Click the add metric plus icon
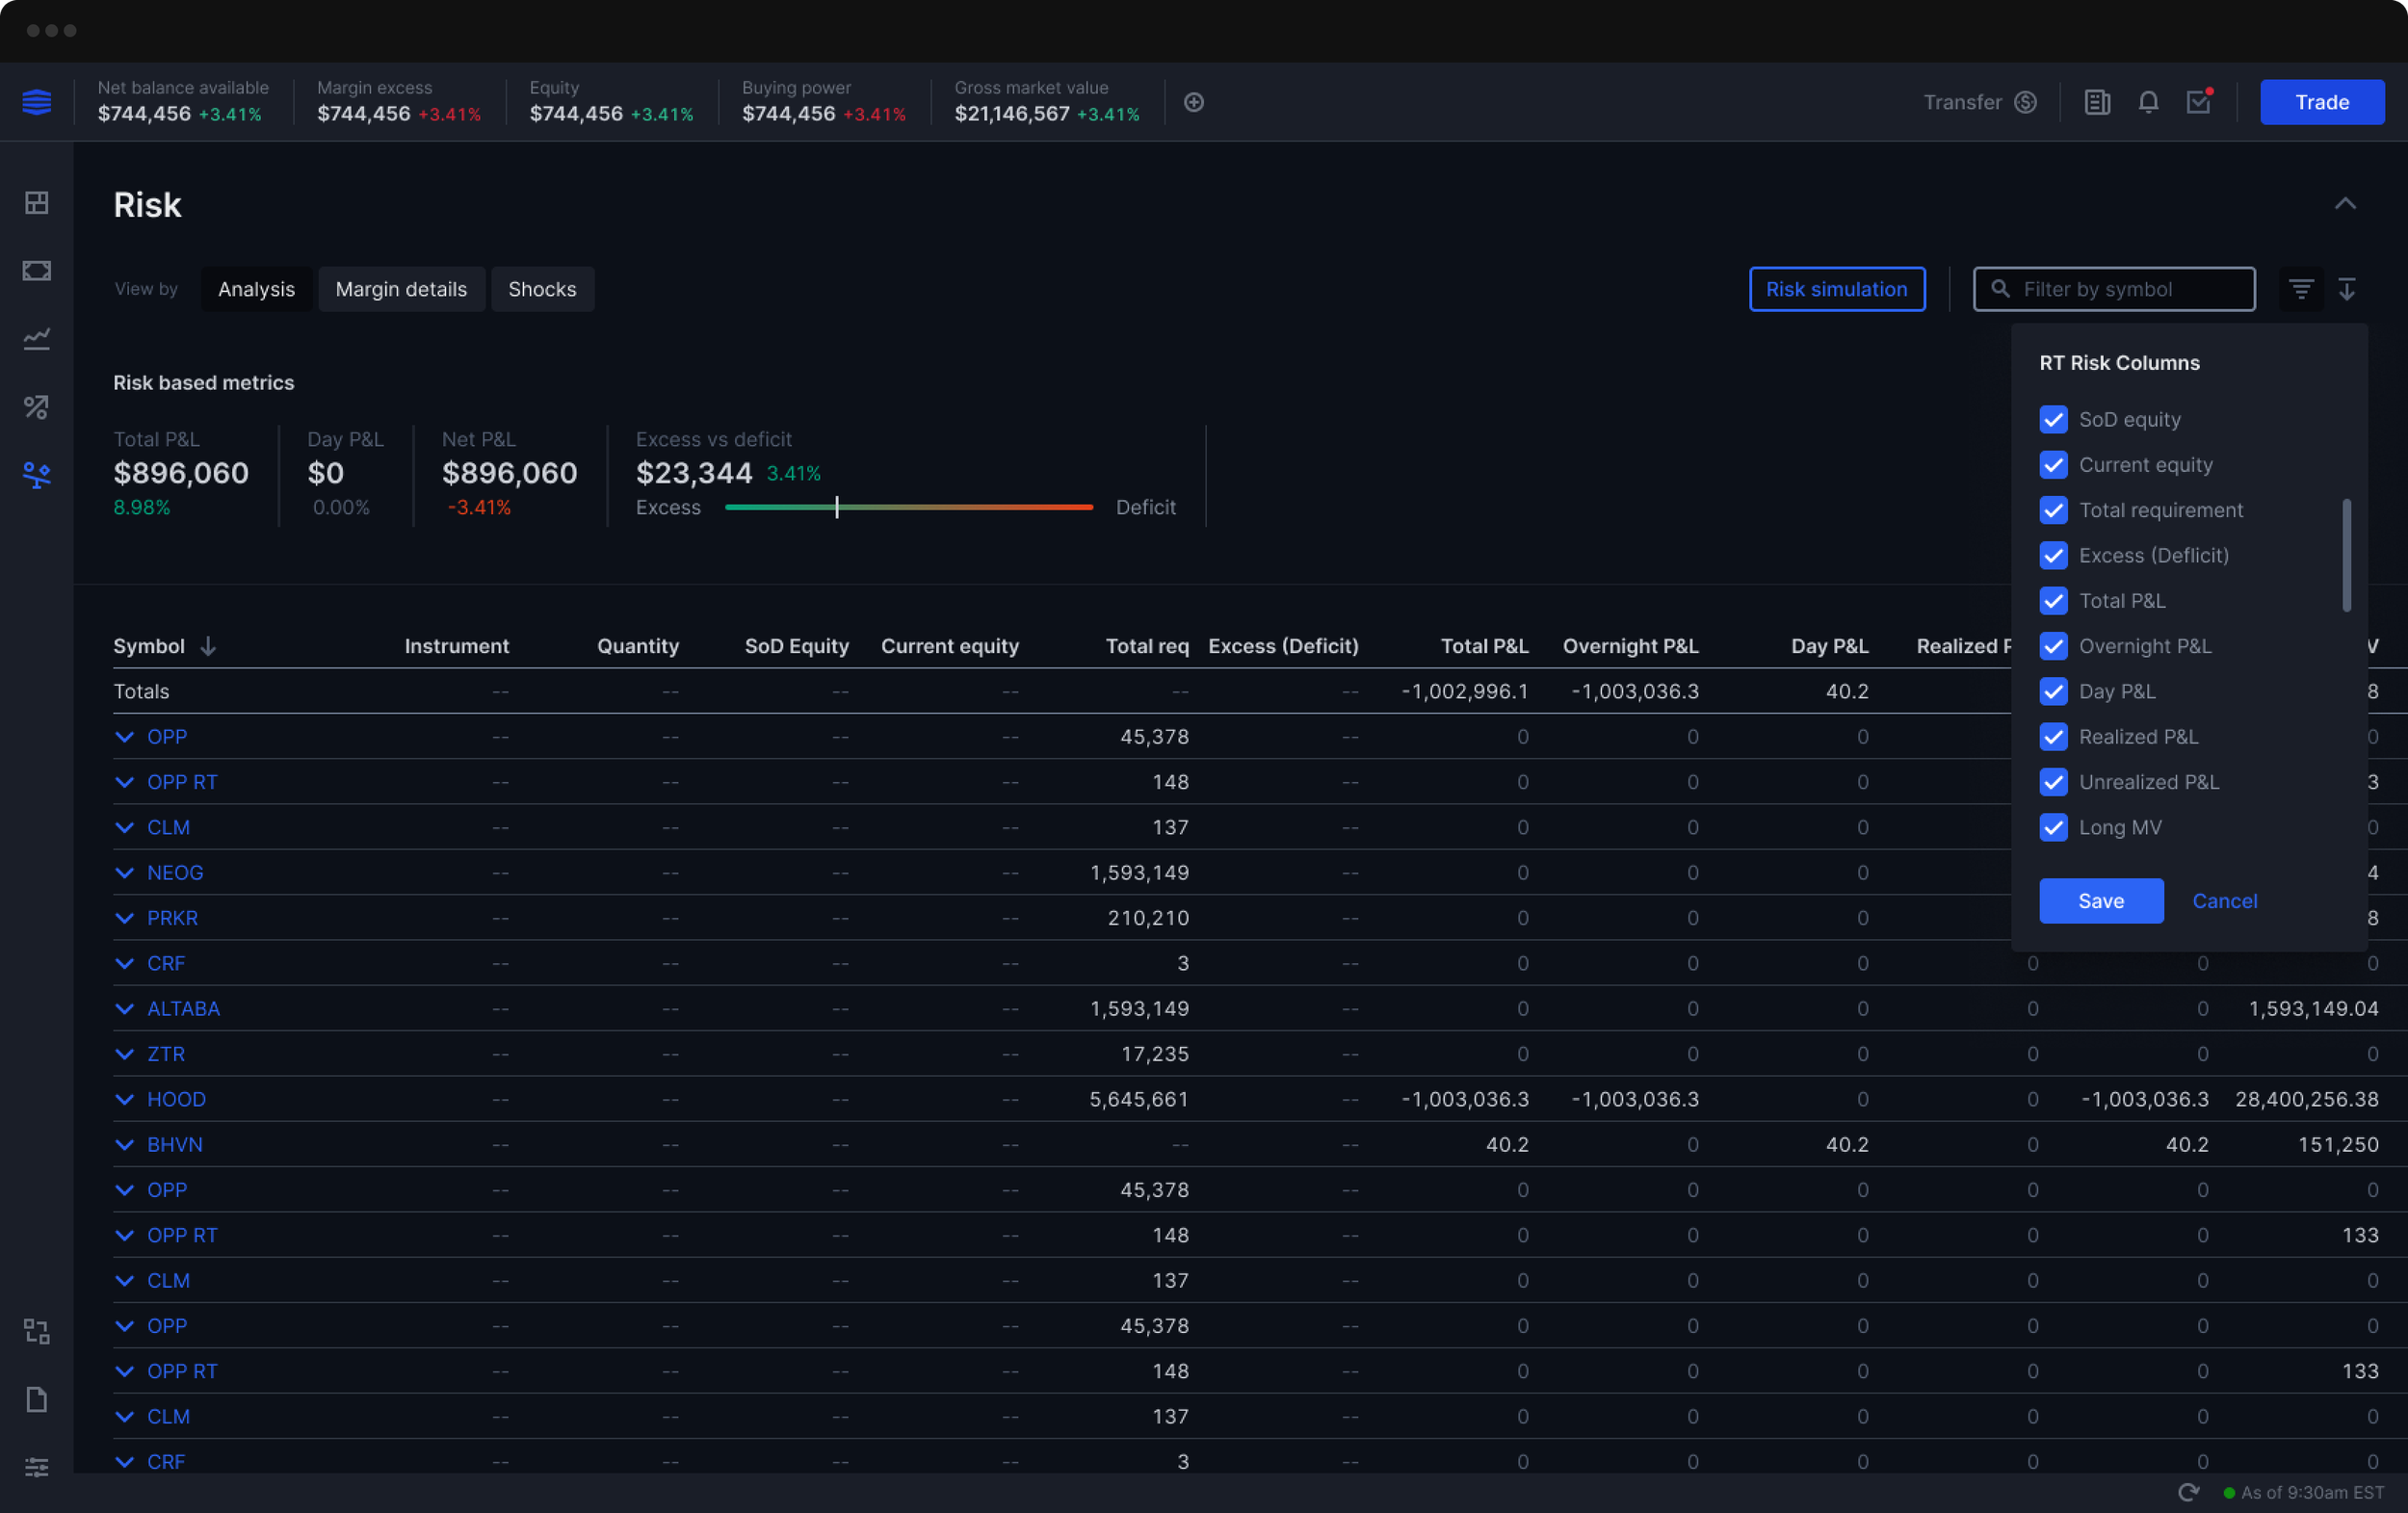This screenshot has height=1513, width=2408. coord(1193,102)
